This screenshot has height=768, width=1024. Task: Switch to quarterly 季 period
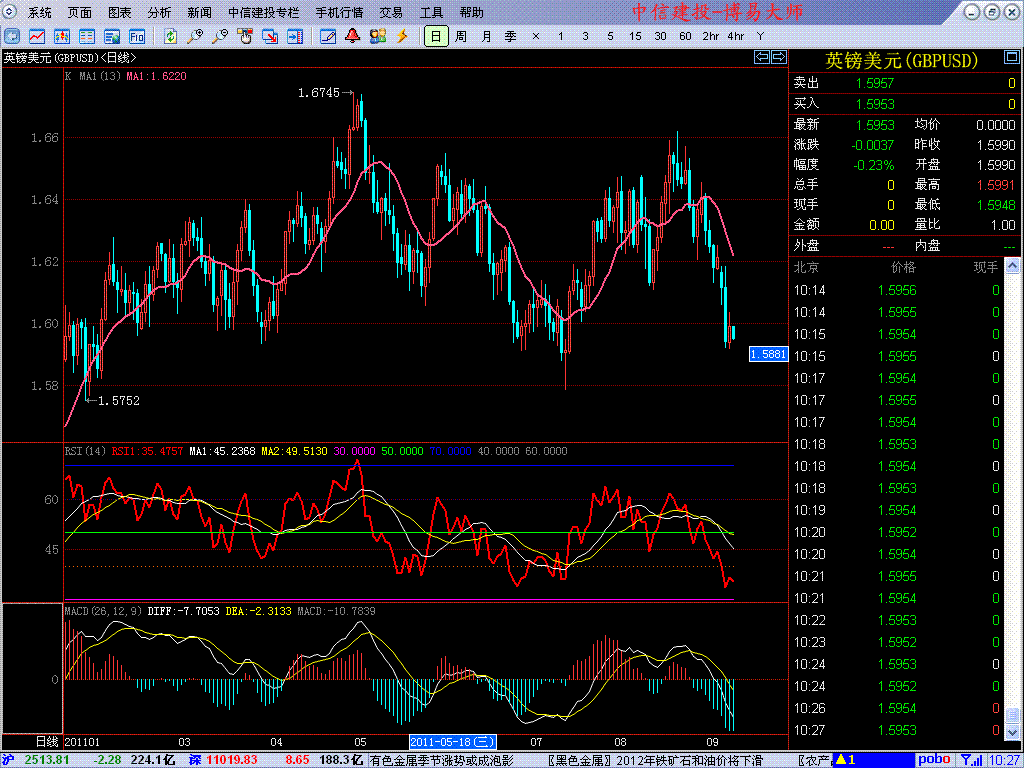click(x=511, y=37)
